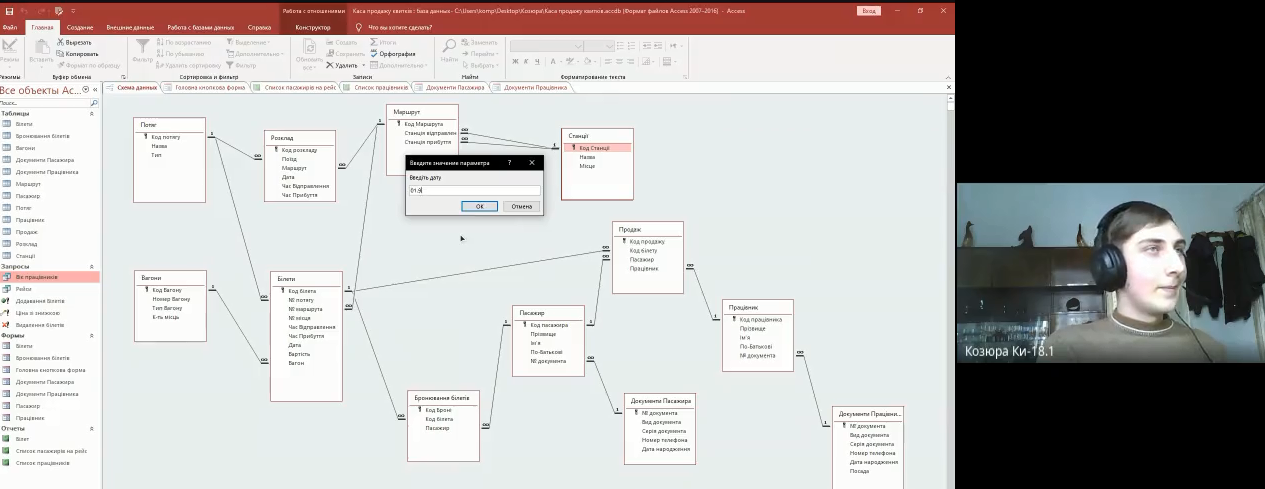Collapse the Запросы group in navigation pane

pos(92,267)
